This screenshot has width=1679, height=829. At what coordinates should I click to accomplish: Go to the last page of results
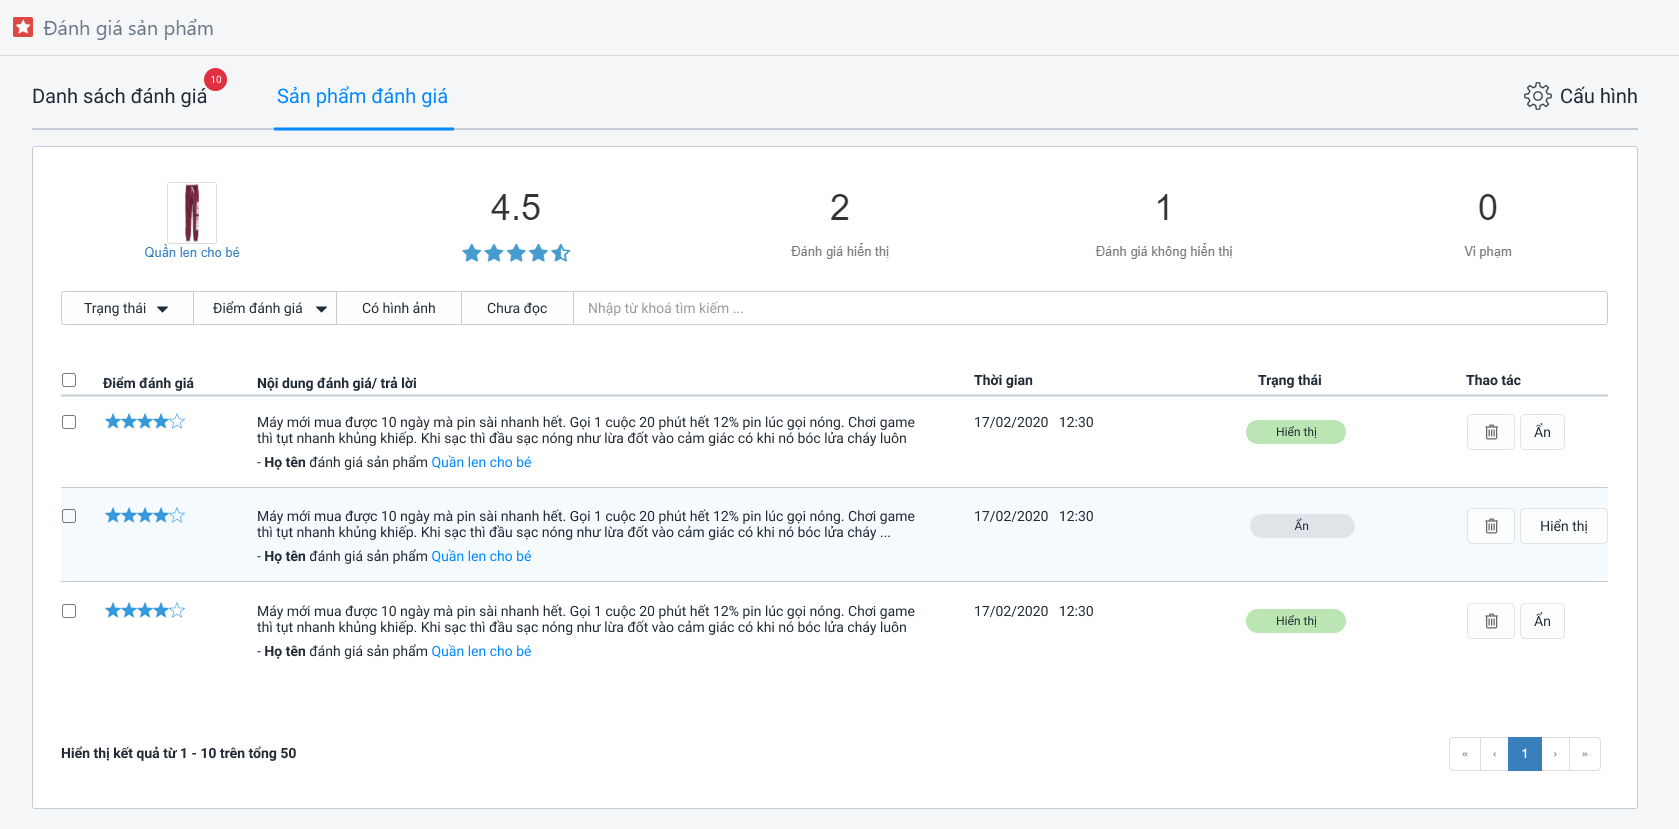coord(1584,754)
